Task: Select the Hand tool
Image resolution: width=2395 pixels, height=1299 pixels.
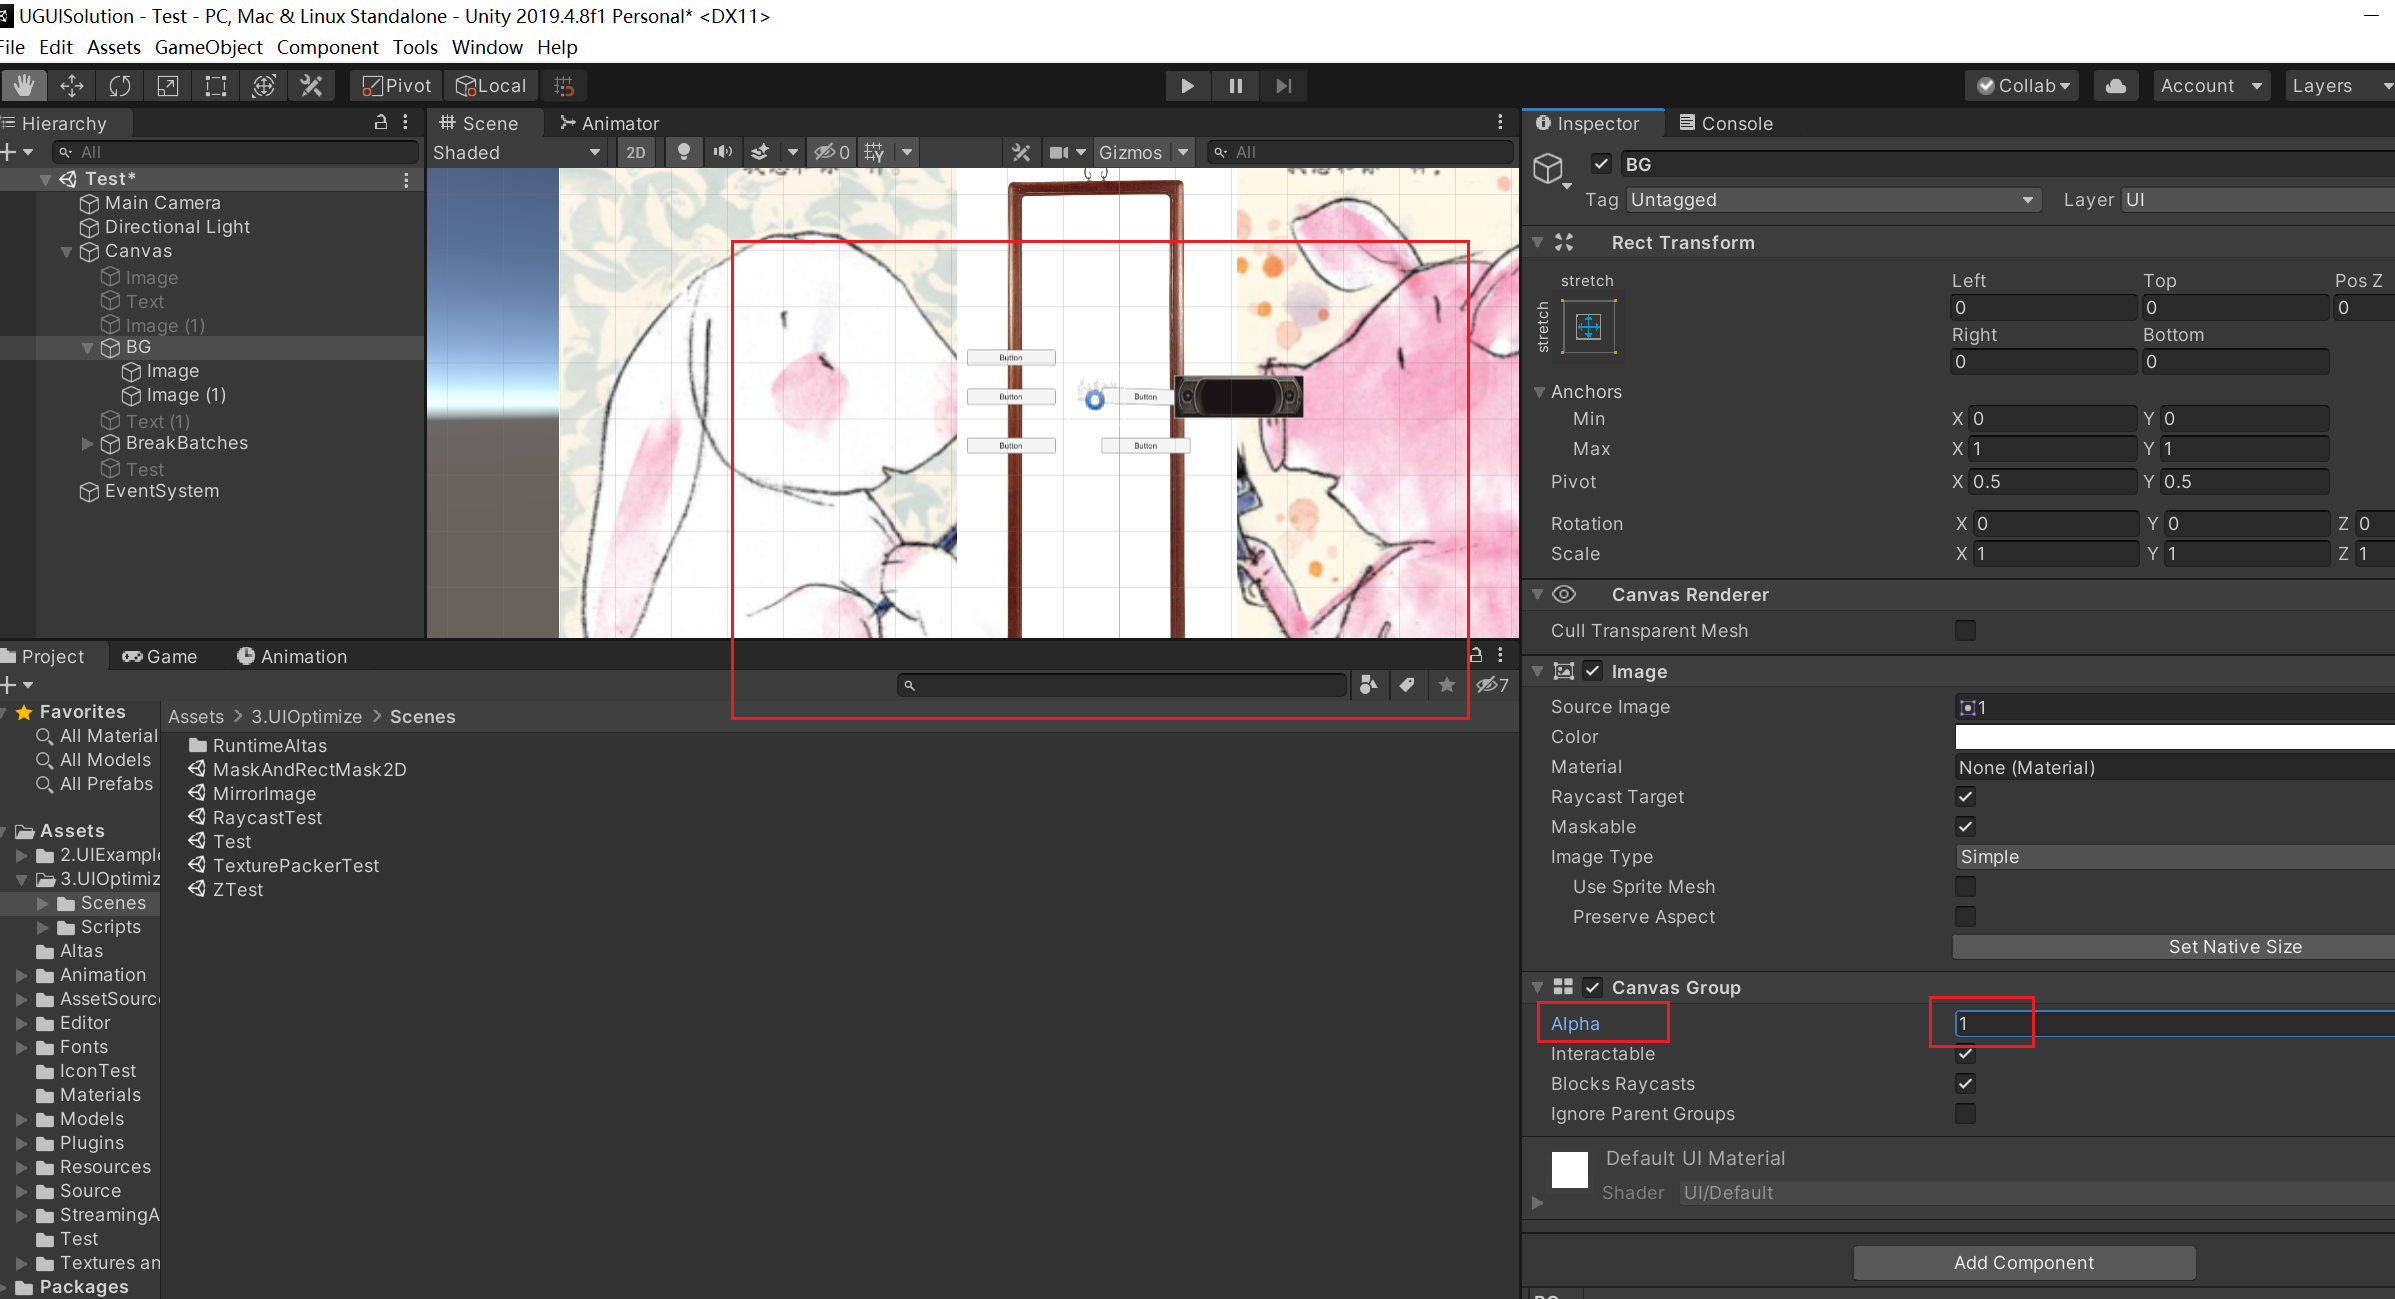Action: click(x=24, y=86)
